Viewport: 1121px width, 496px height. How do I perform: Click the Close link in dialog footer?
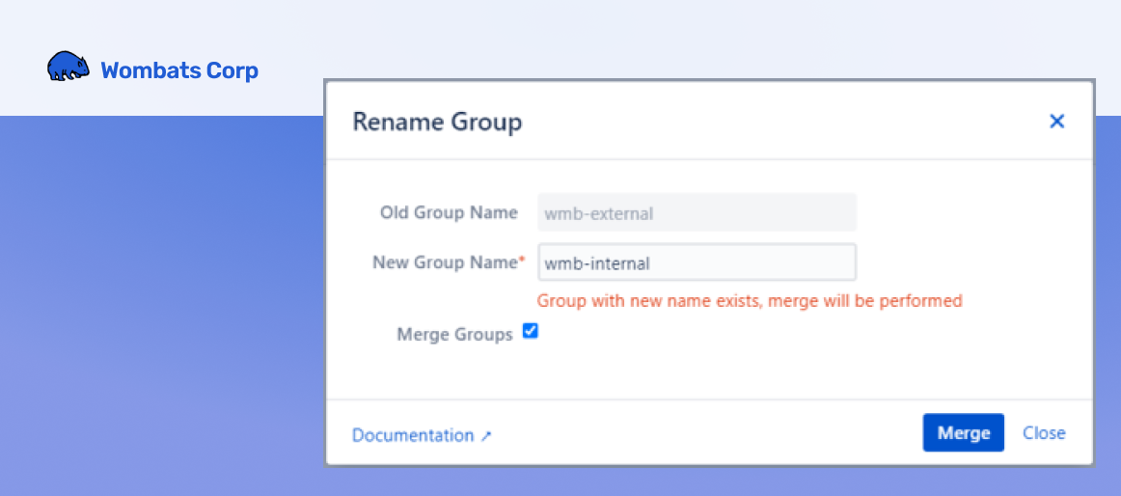[1043, 433]
